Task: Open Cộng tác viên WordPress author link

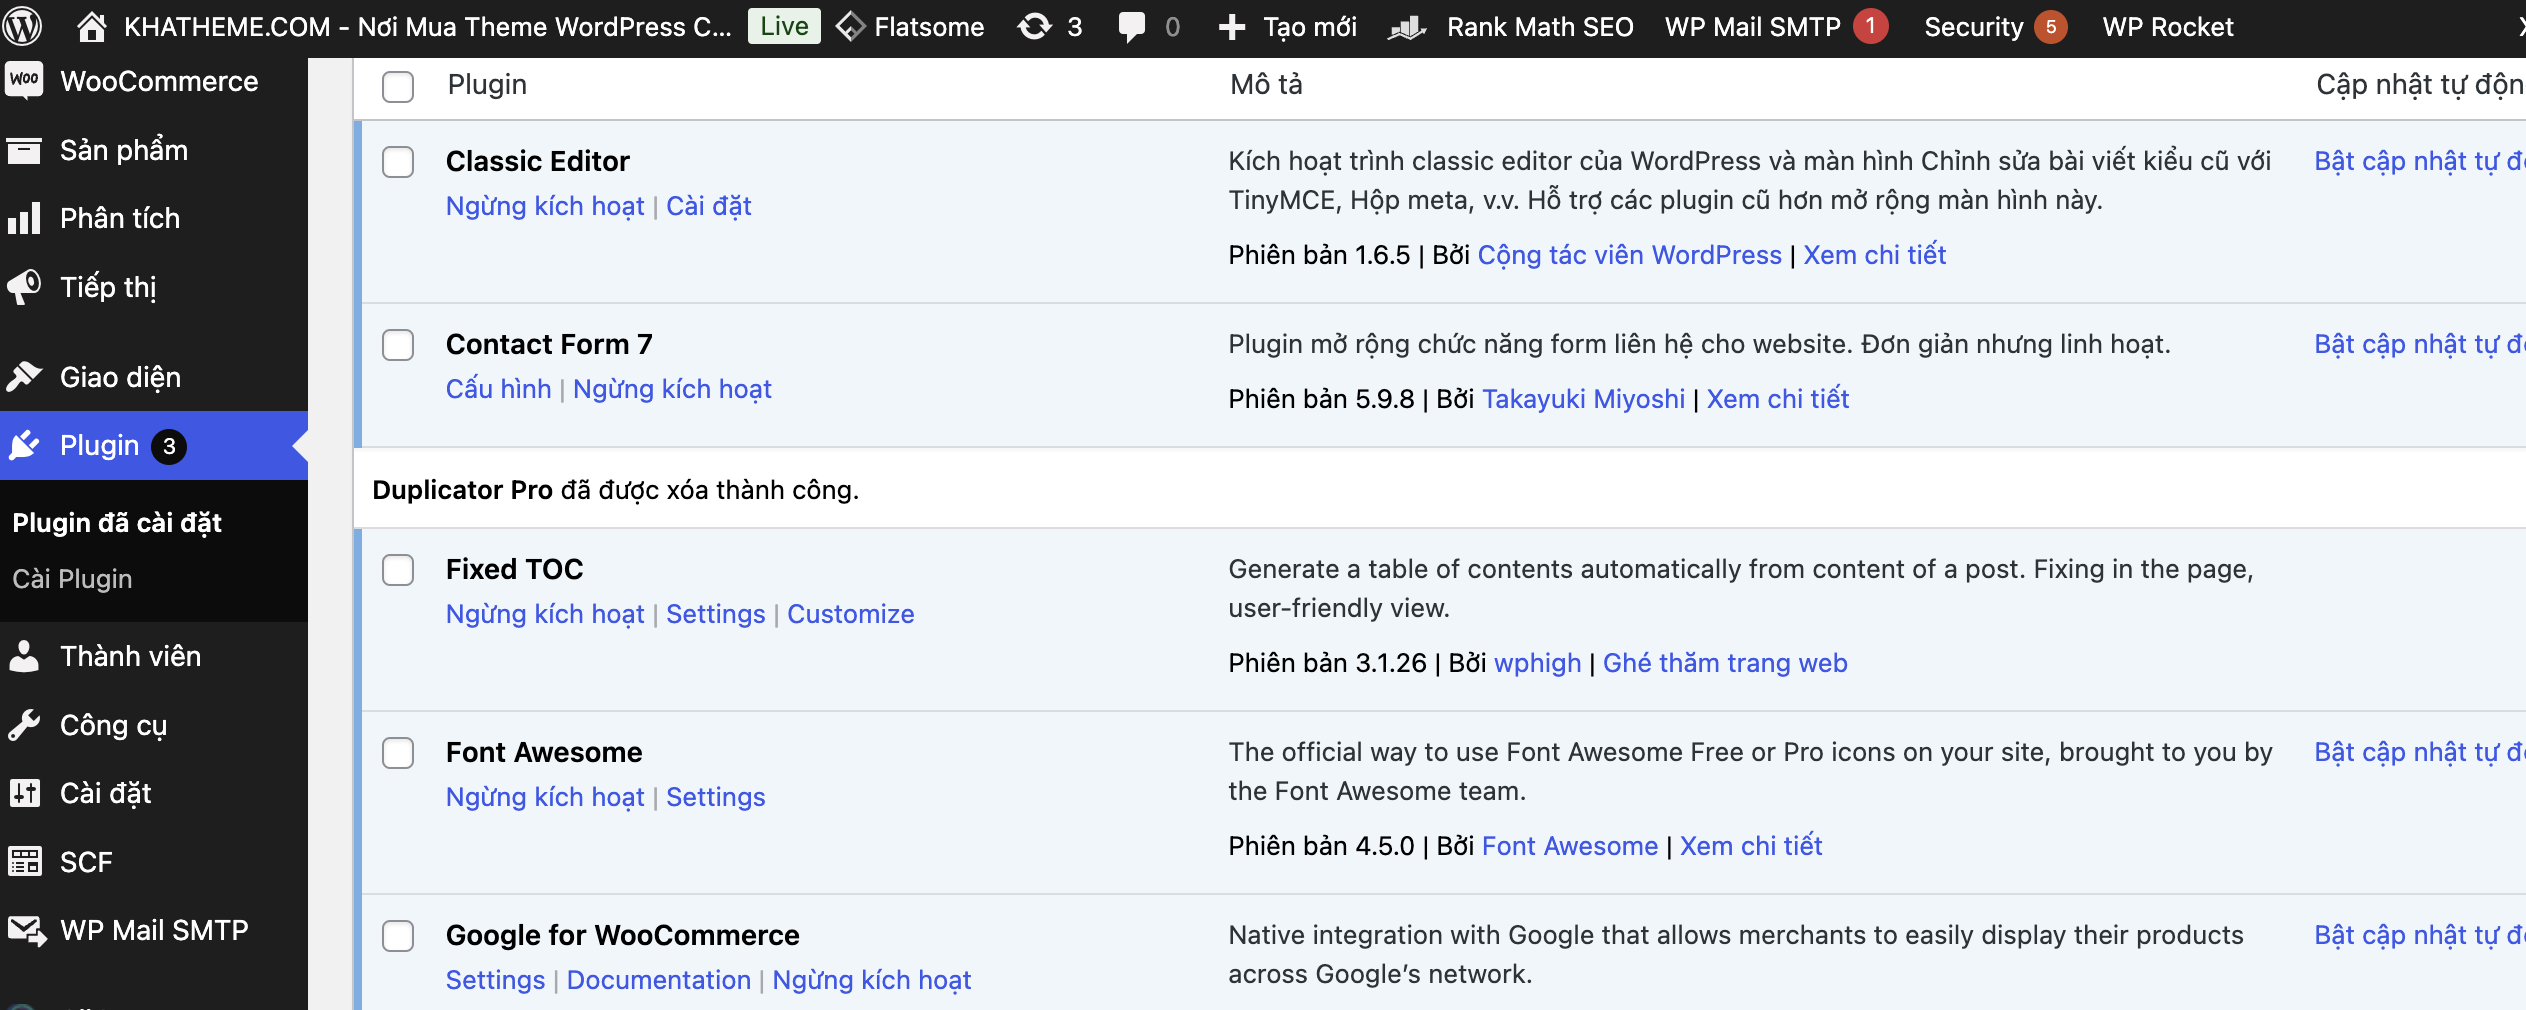Action: pyautogui.click(x=1630, y=255)
